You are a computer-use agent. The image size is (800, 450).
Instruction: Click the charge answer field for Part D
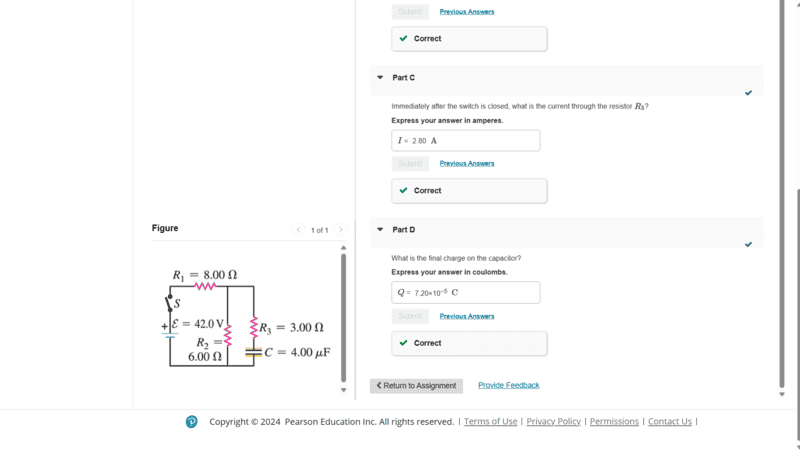(466, 293)
